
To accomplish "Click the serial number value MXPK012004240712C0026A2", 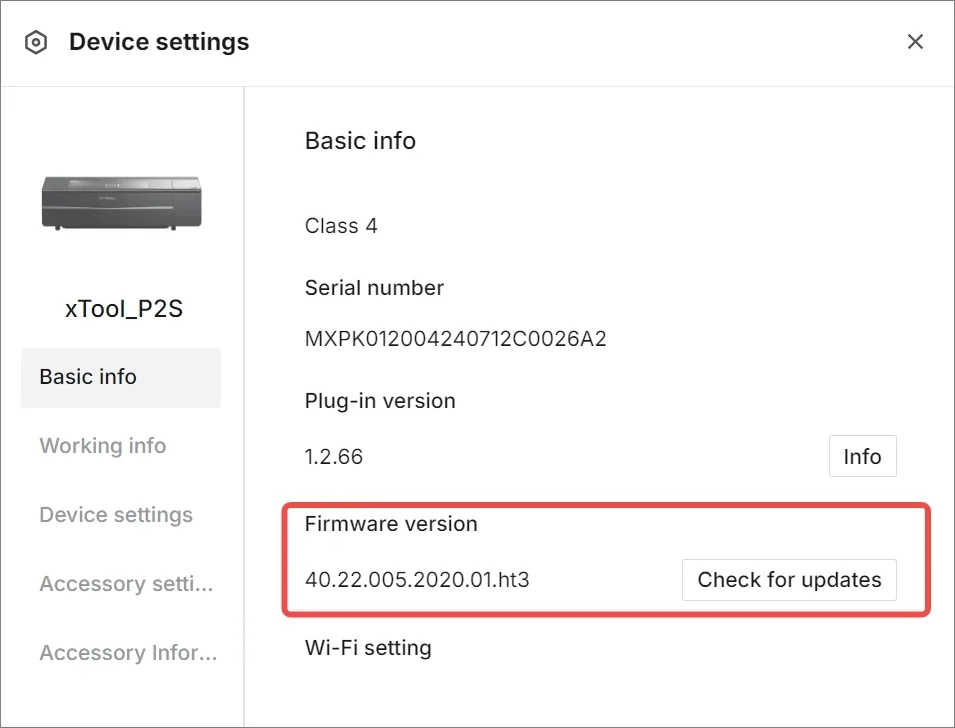I will [x=456, y=339].
